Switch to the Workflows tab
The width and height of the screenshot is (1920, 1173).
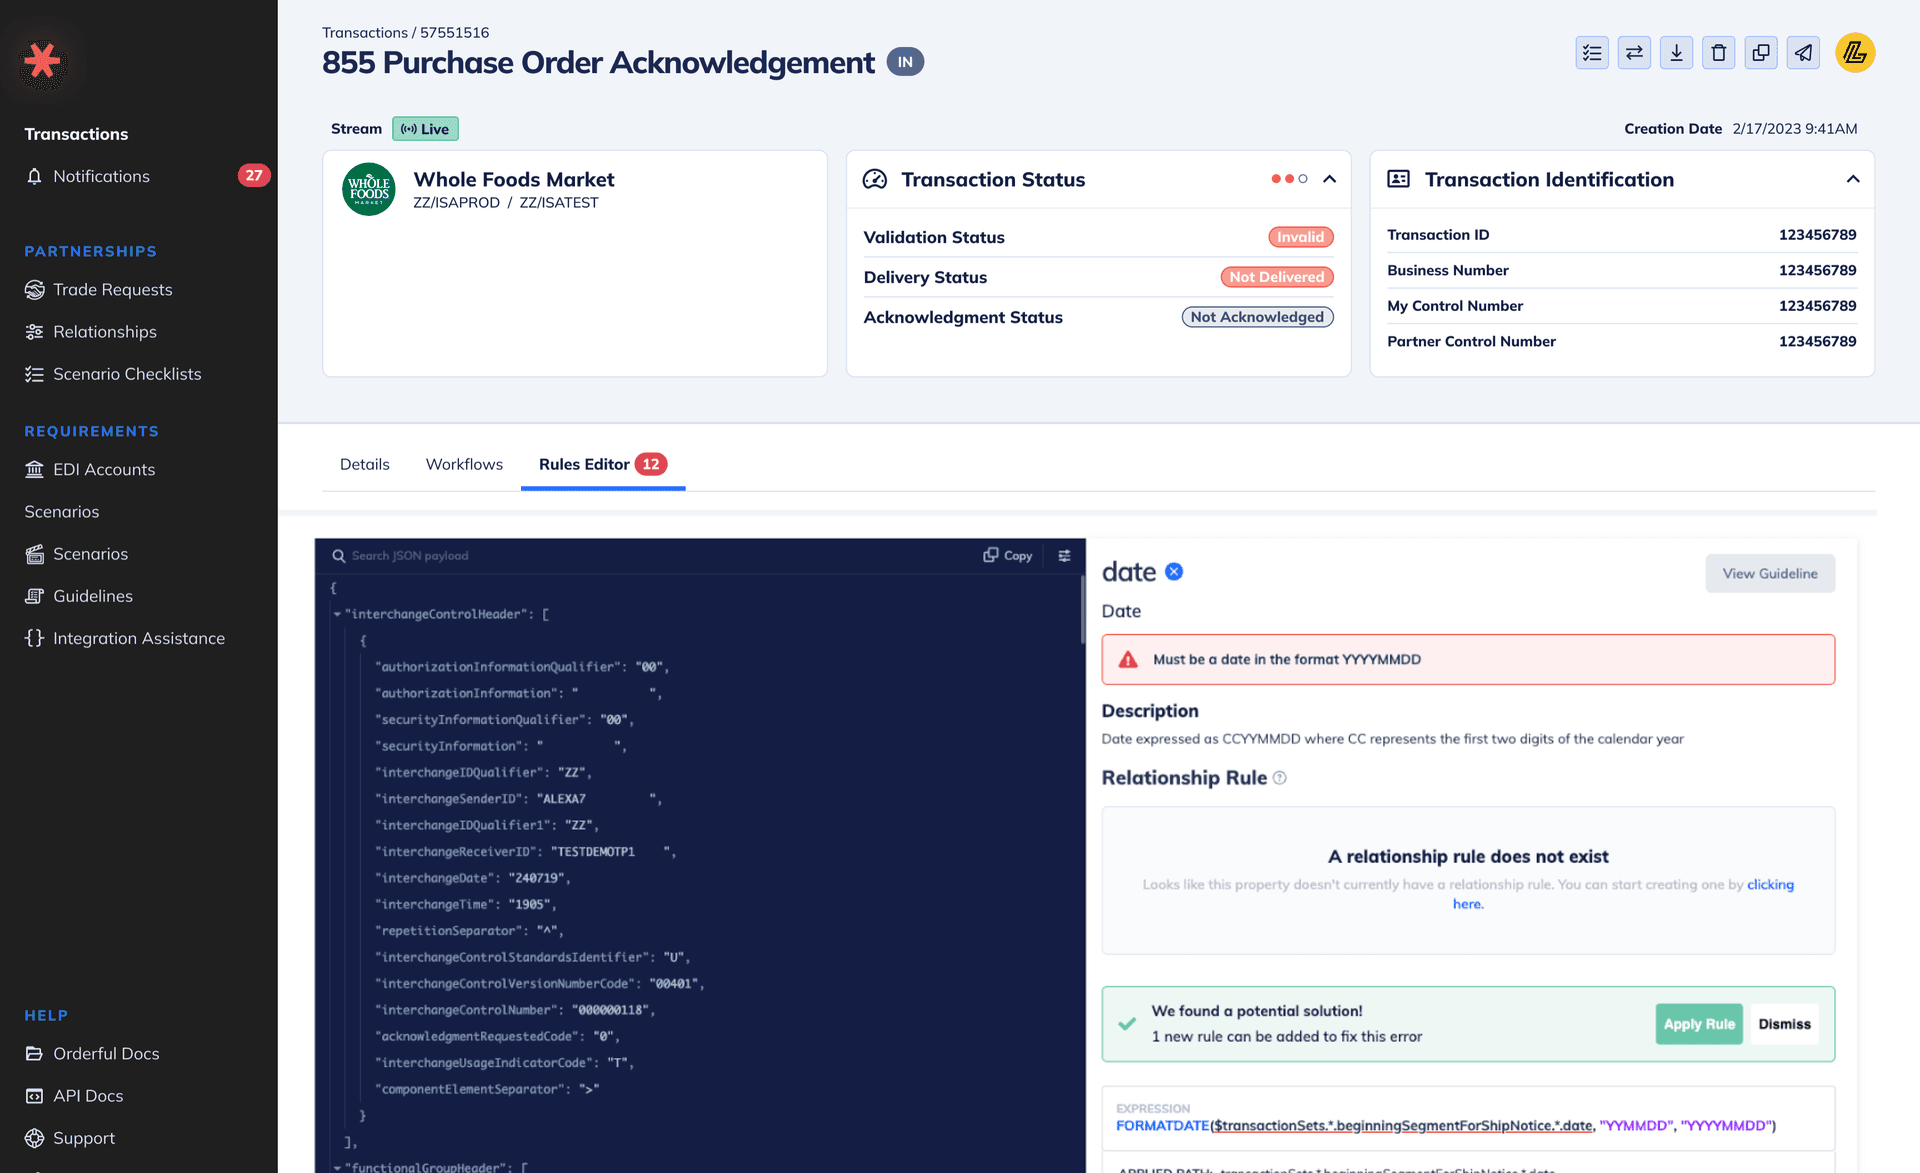click(x=464, y=464)
